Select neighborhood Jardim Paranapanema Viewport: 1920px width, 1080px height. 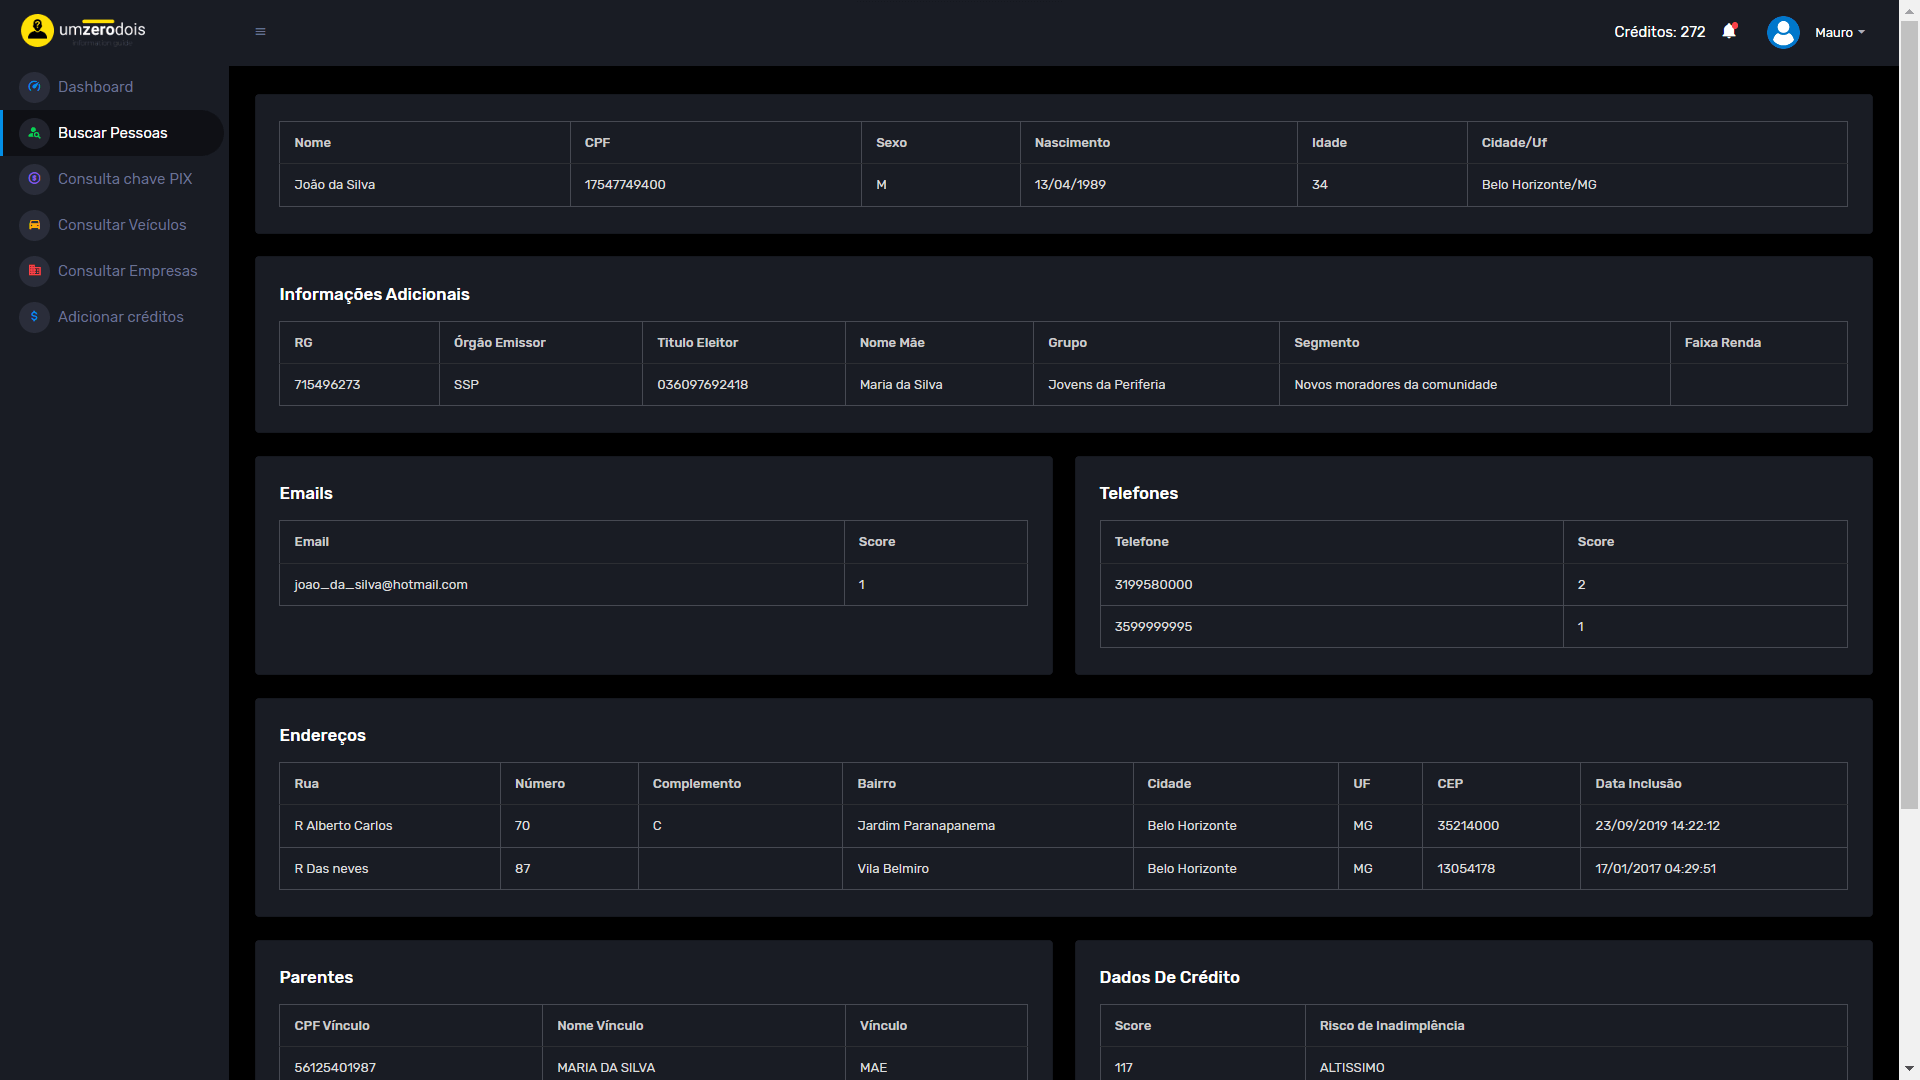925,826
